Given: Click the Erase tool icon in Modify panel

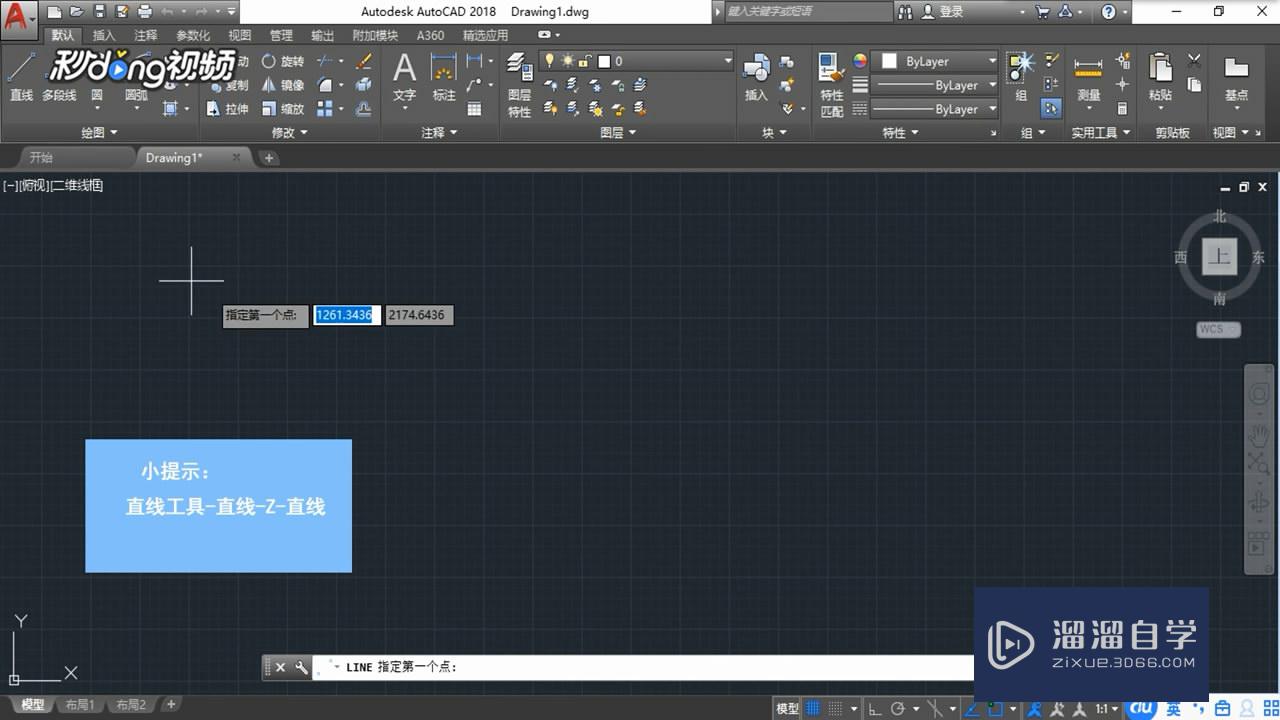Looking at the screenshot, I should coord(364,61).
